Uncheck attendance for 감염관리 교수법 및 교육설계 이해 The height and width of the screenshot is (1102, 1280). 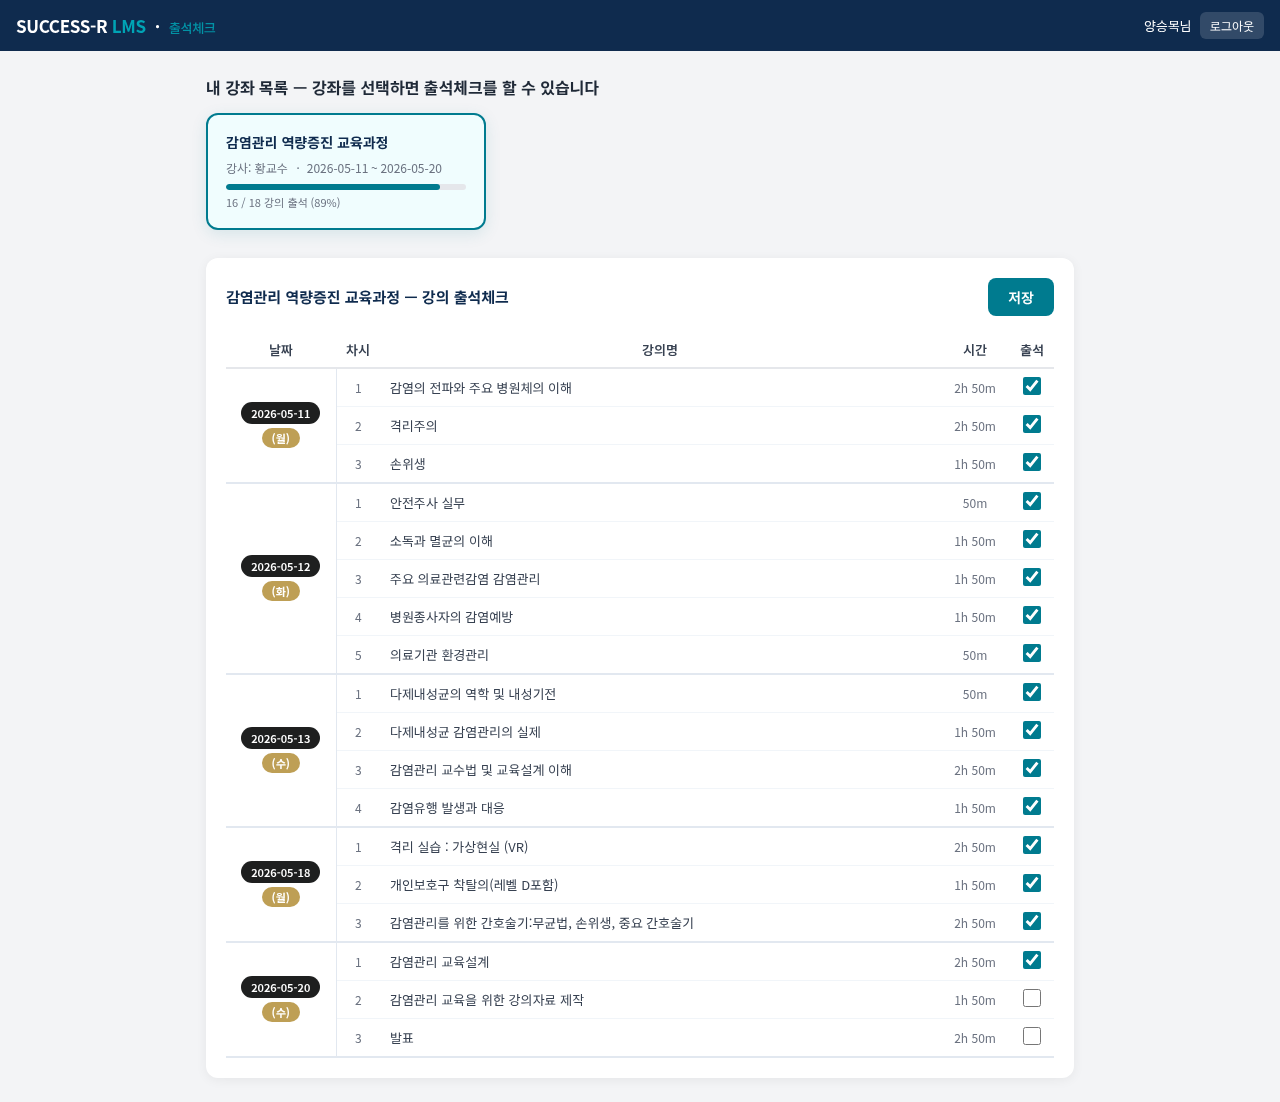tap(1032, 768)
